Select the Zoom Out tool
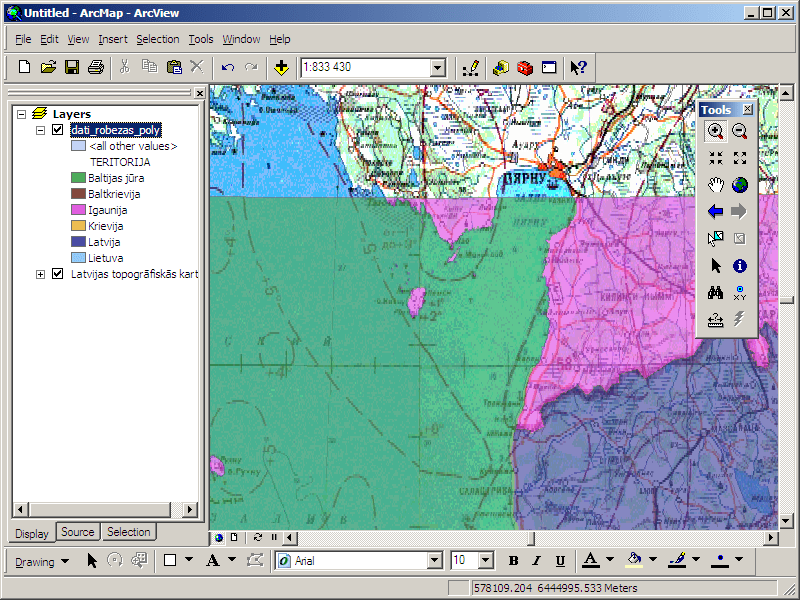This screenshot has height=600, width=800. (x=740, y=131)
